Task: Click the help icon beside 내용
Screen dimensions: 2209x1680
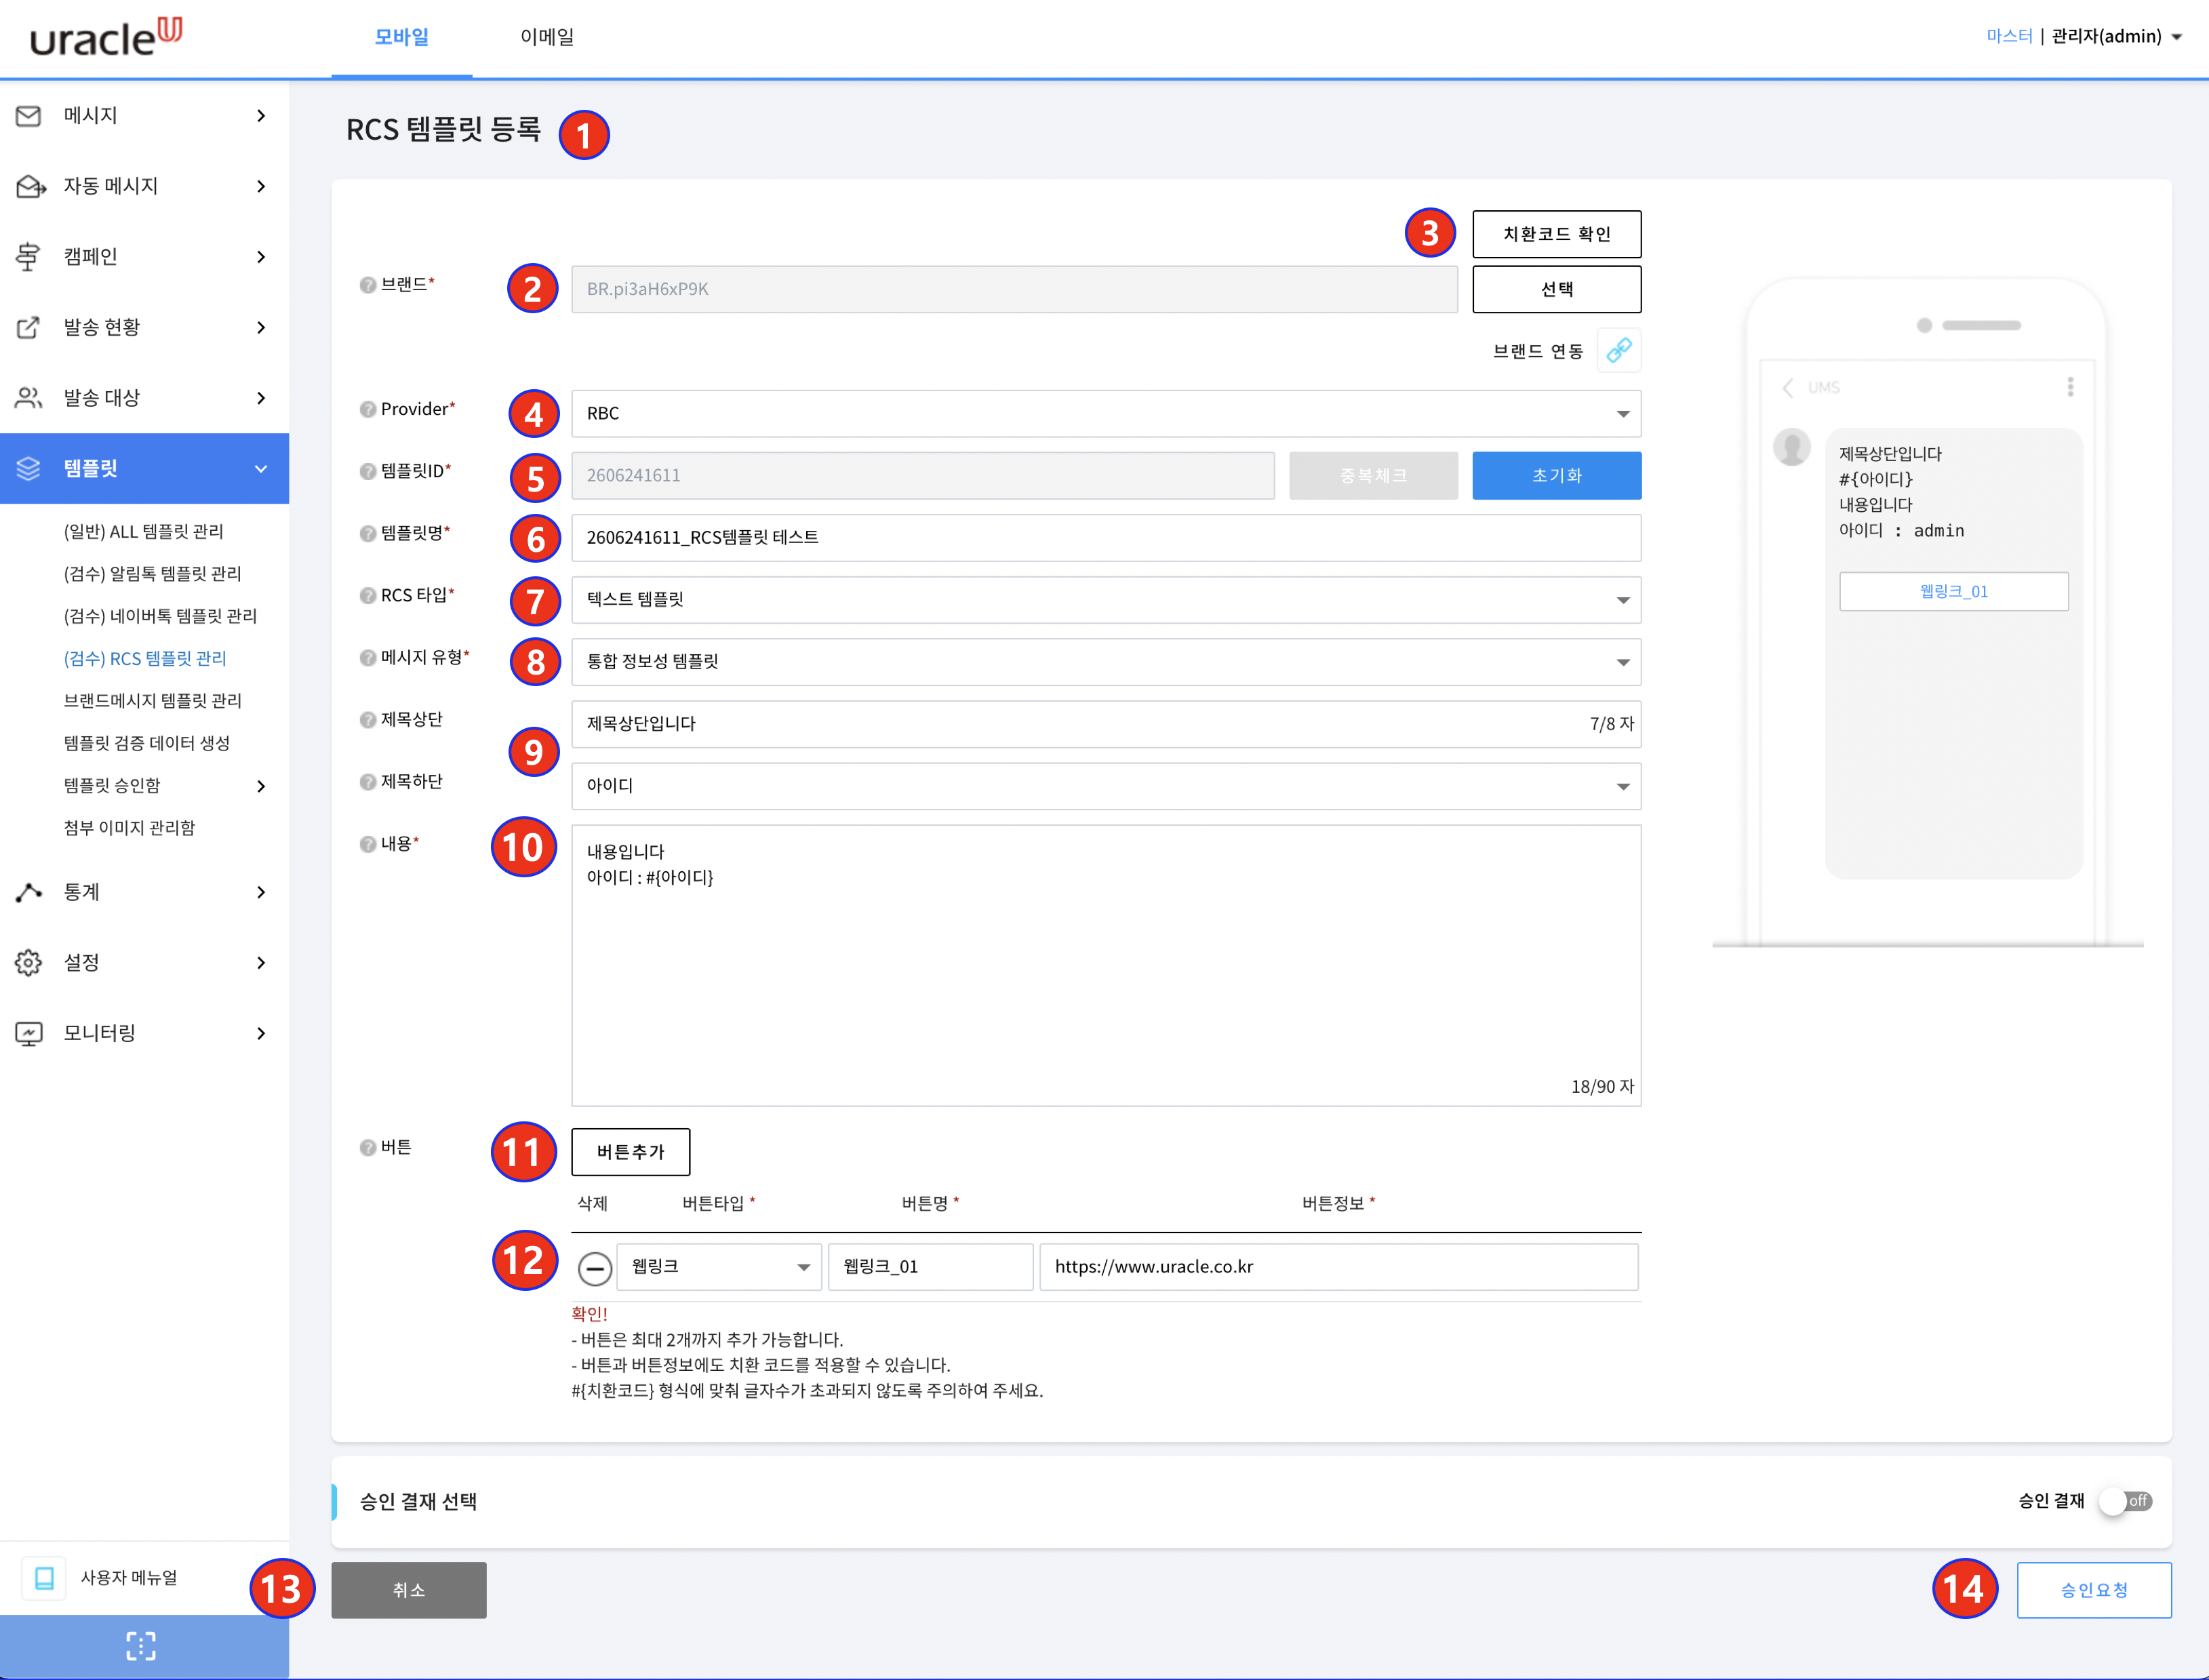Action: coord(367,844)
